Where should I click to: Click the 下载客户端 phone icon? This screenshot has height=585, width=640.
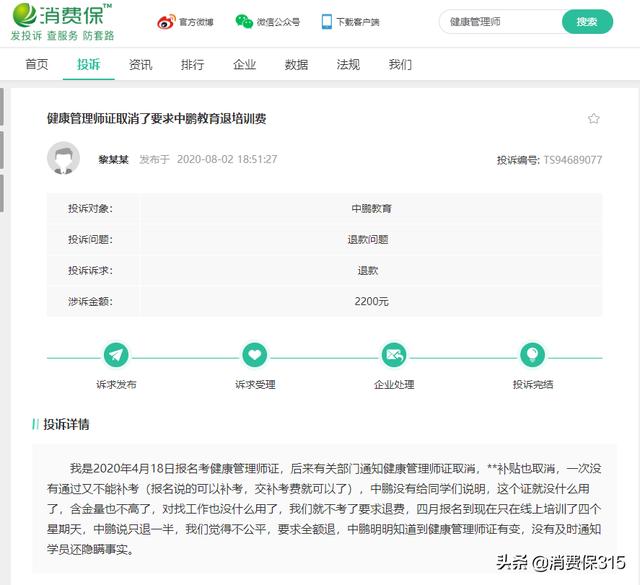(x=327, y=22)
